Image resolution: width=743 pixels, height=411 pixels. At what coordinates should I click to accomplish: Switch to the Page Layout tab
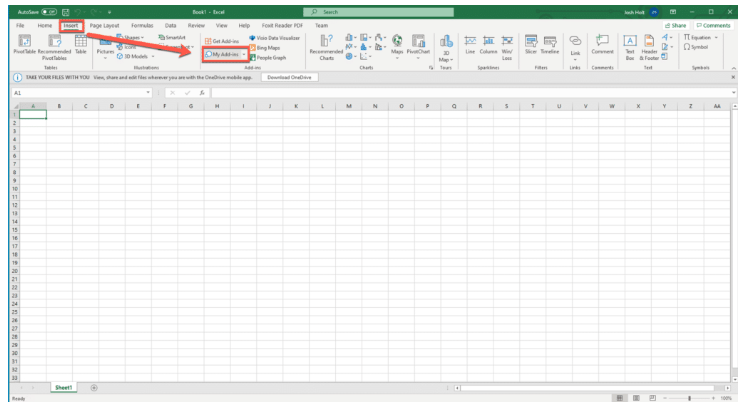[104, 26]
